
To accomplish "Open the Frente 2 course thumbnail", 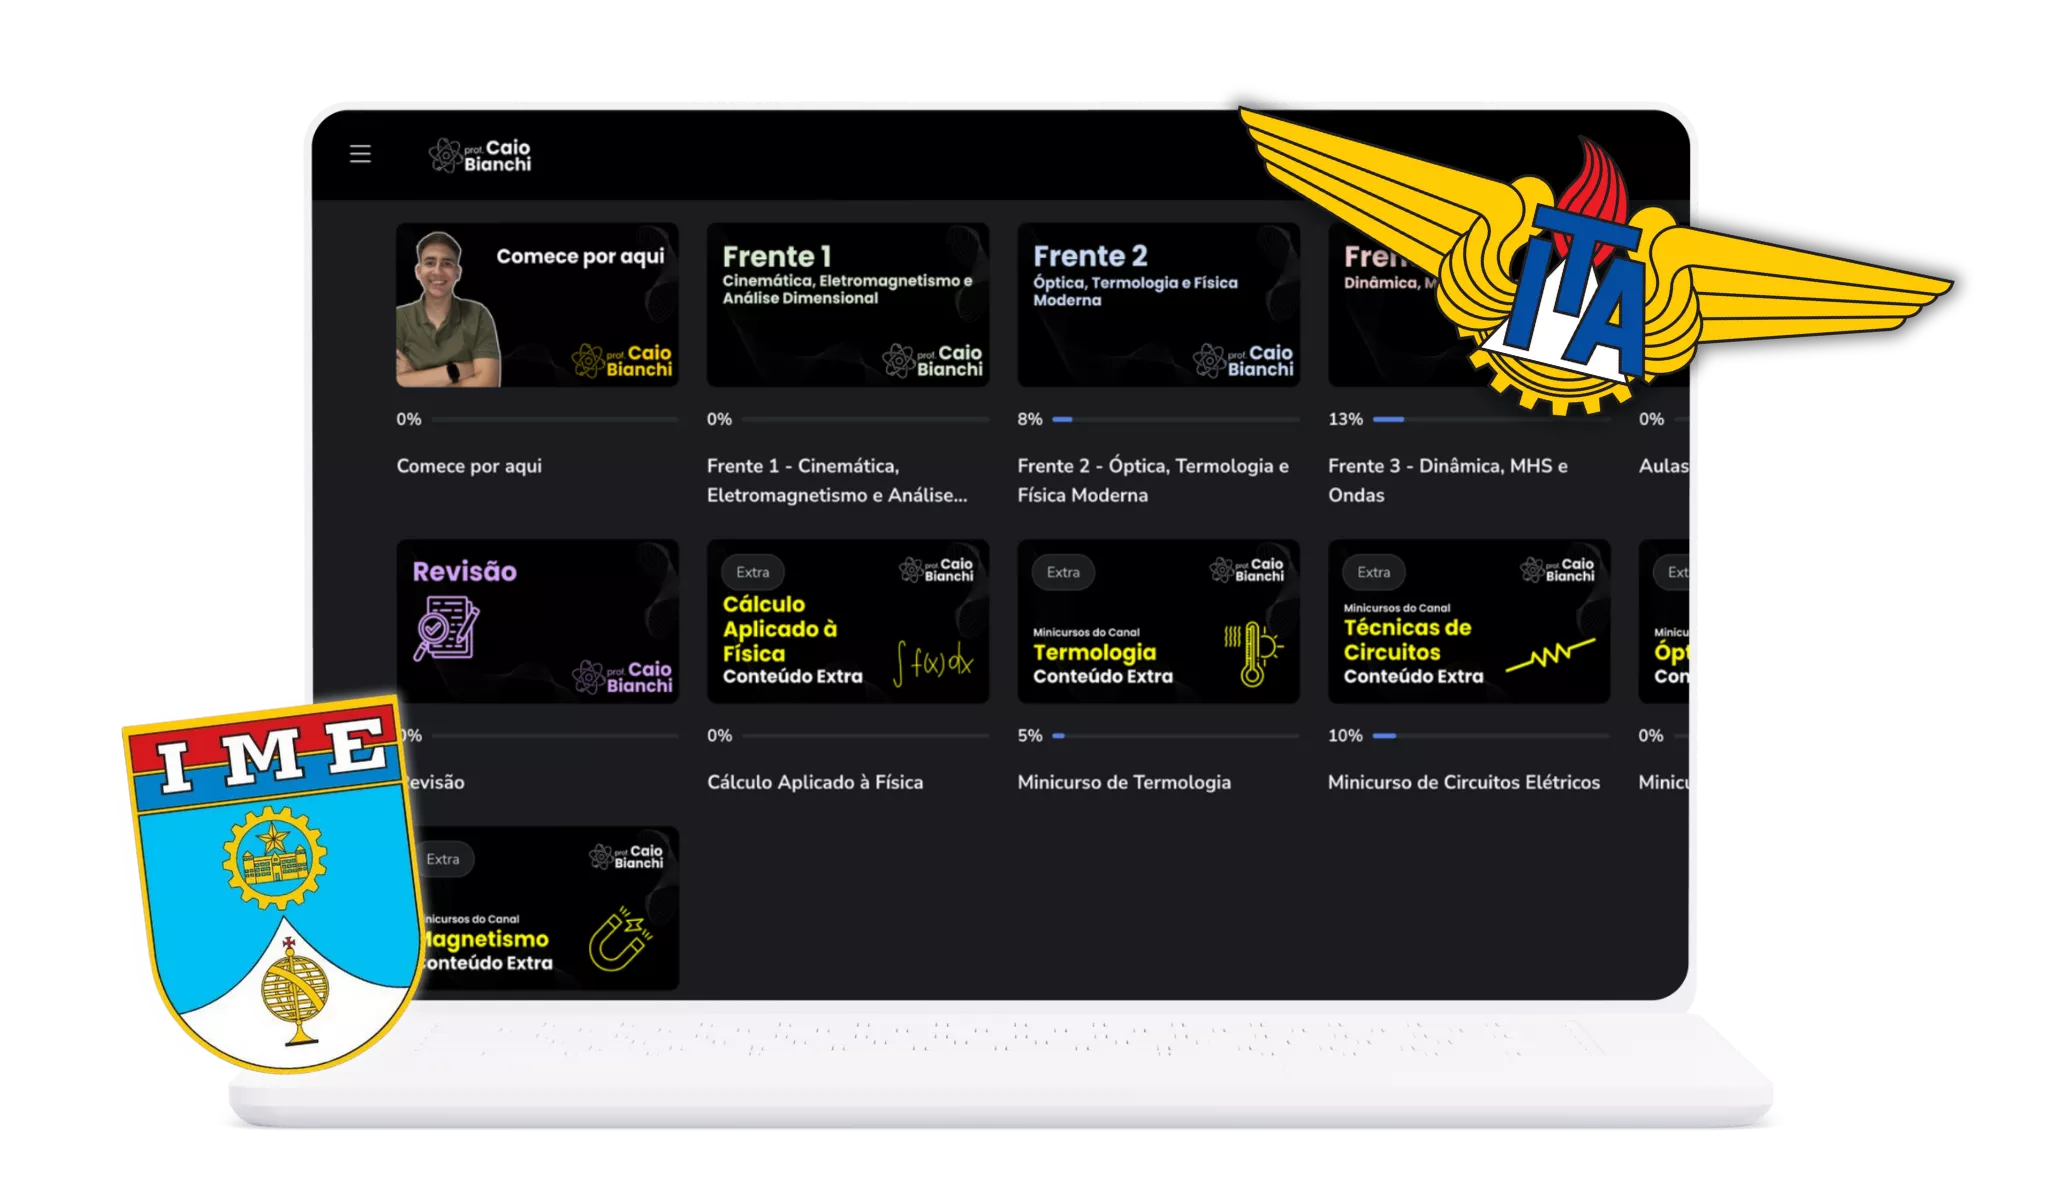I will (1158, 305).
